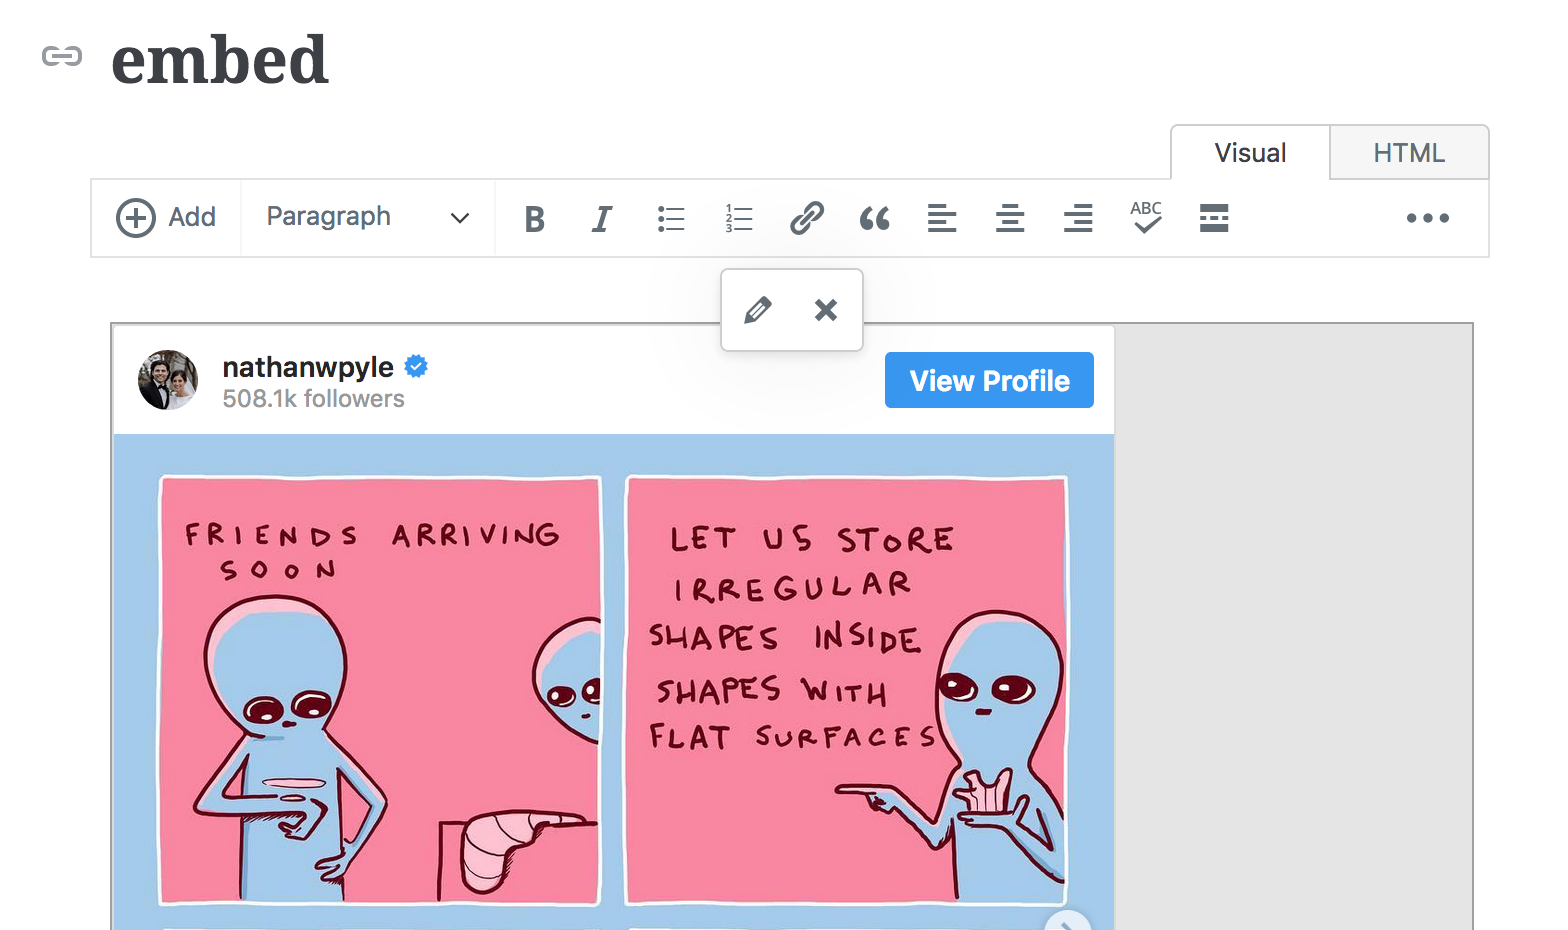Insert a Read More tag
The width and height of the screenshot is (1568, 930).
pos(1214,218)
